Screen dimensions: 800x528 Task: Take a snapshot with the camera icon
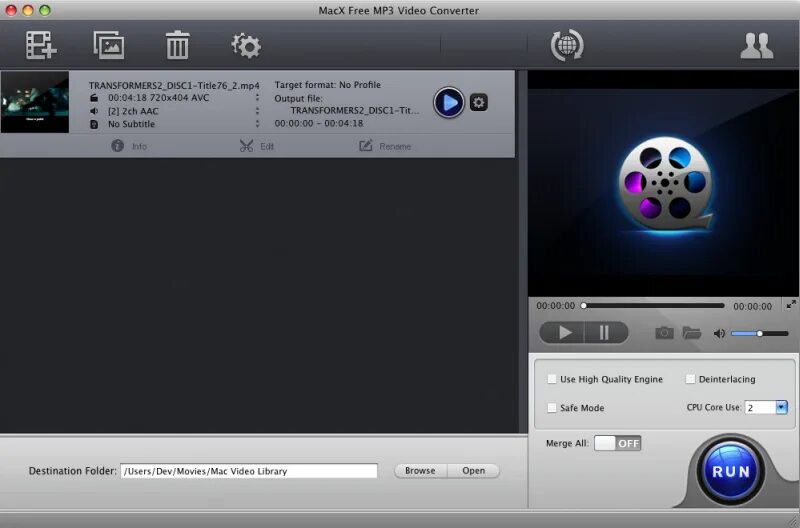(664, 333)
